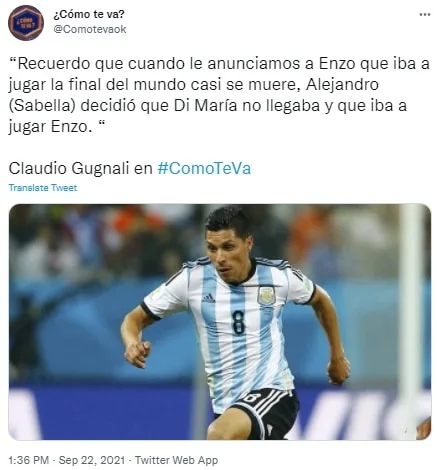Click the 1:36 PM timestamp

[29, 460]
